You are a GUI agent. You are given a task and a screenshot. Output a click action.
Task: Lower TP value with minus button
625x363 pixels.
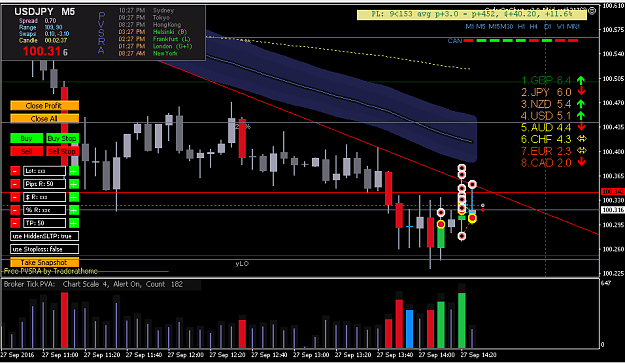point(15,223)
